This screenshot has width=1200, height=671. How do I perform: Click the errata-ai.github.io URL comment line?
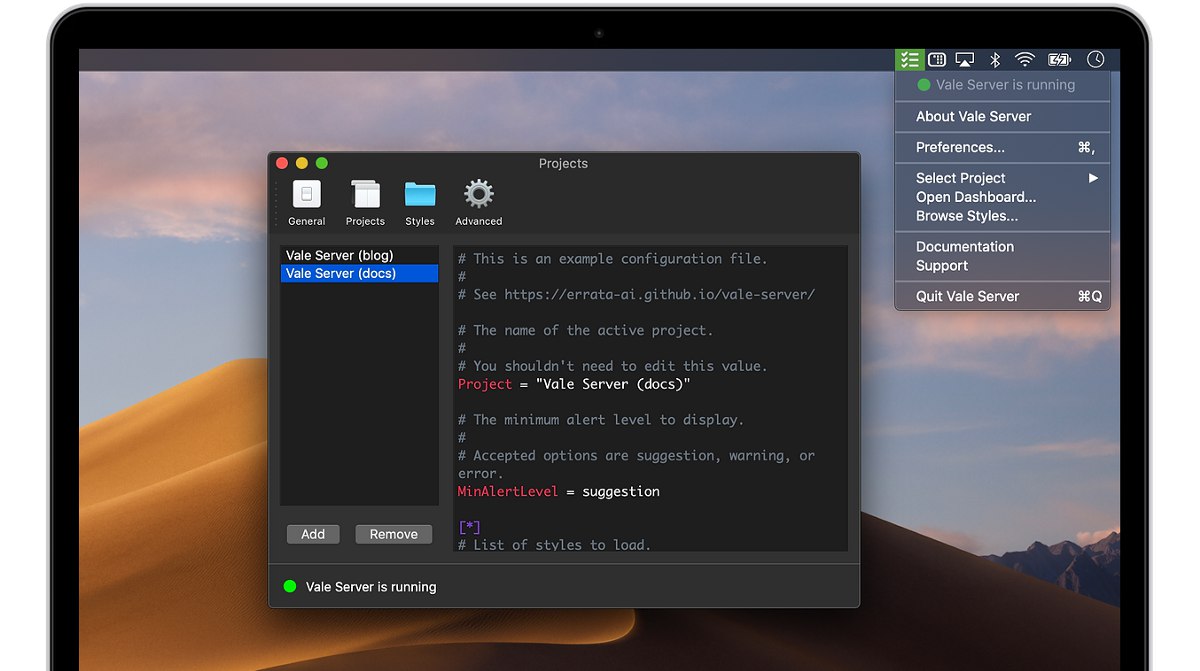coord(636,294)
